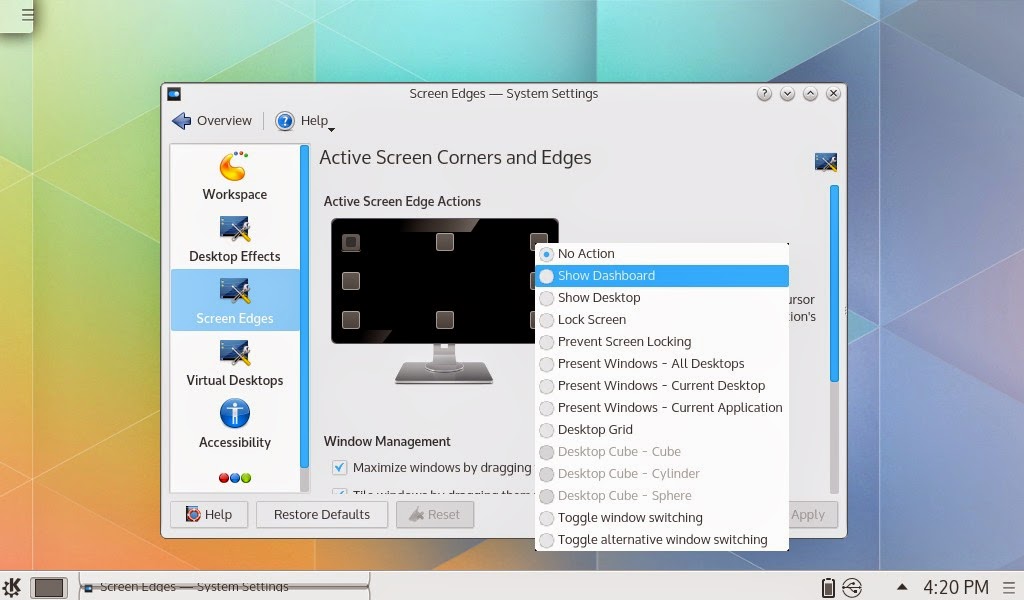Choose Toggle alternative window switching
Image resolution: width=1024 pixels, height=600 pixels.
click(662, 540)
